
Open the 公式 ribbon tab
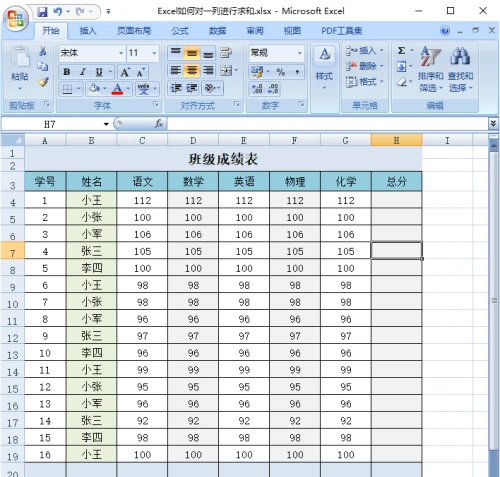coord(180,31)
